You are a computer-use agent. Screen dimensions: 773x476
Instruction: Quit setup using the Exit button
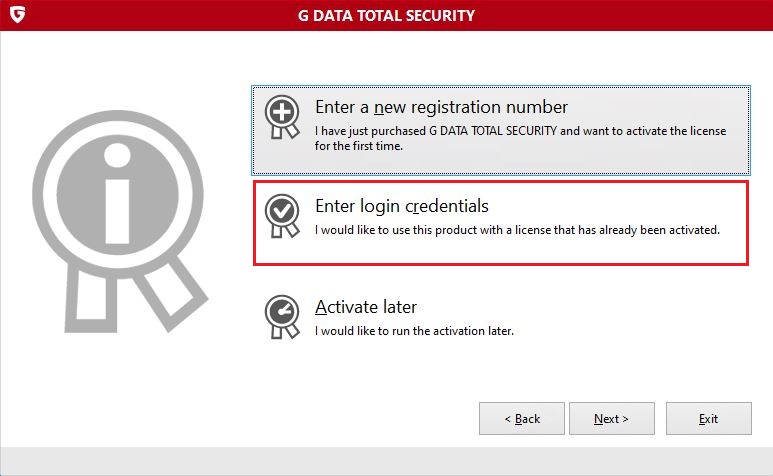pyautogui.click(x=708, y=418)
